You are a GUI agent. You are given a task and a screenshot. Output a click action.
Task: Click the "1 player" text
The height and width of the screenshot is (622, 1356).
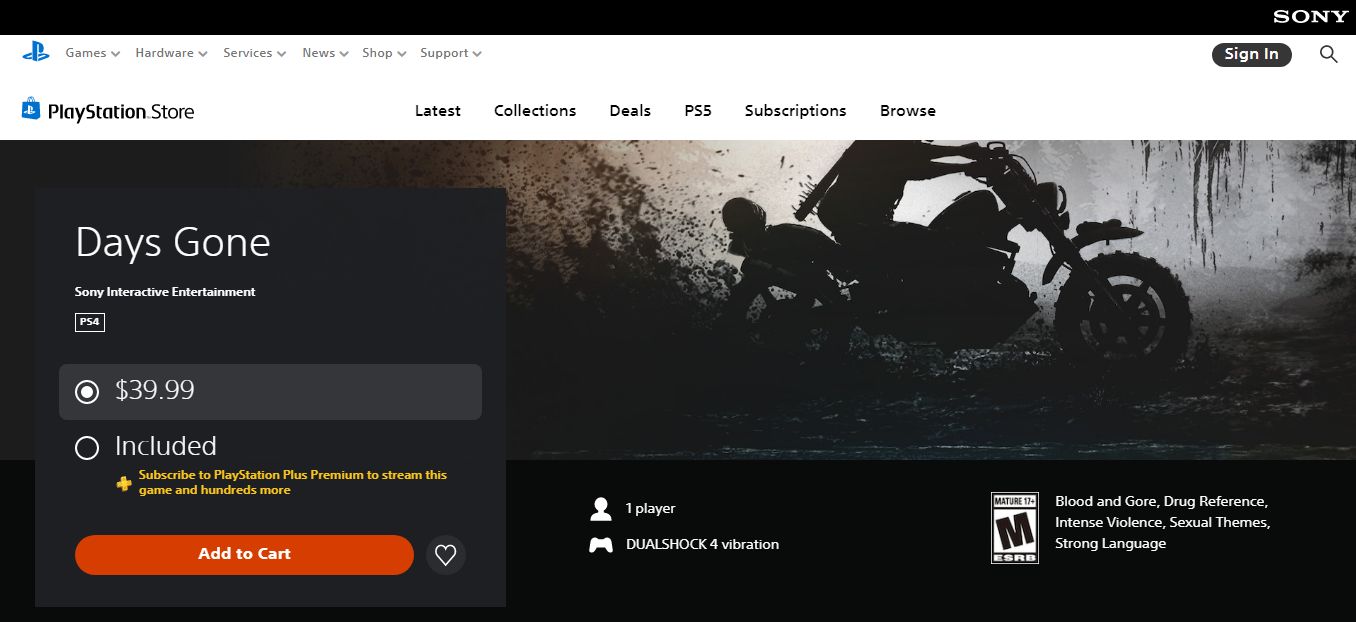click(651, 509)
